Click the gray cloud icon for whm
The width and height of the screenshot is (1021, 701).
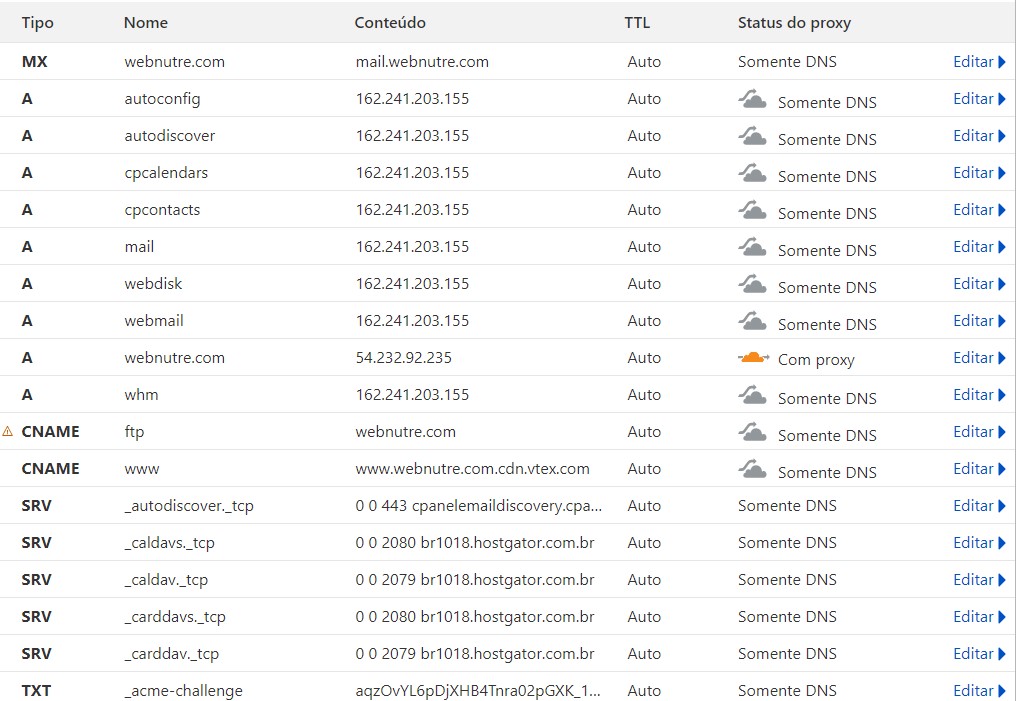(752, 394)
